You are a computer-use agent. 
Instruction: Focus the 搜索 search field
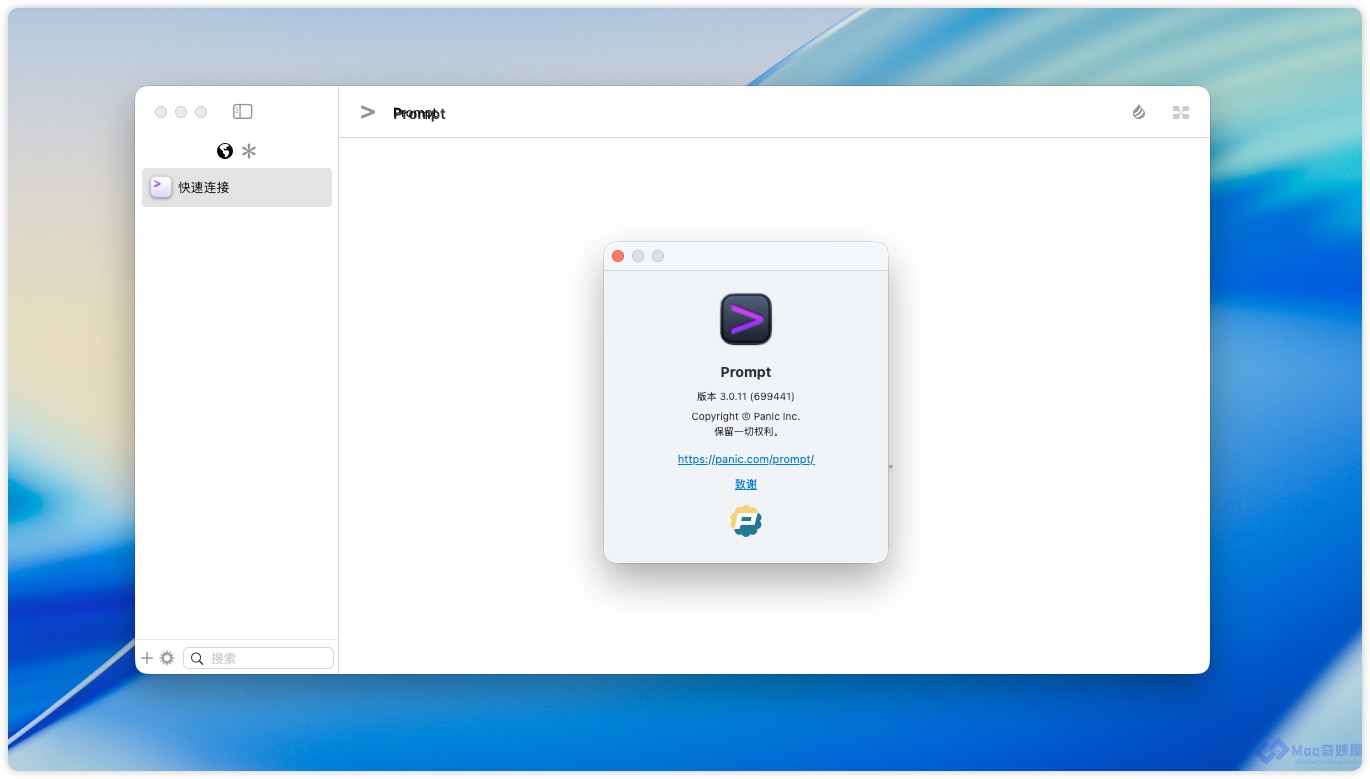tap(258, 658)
